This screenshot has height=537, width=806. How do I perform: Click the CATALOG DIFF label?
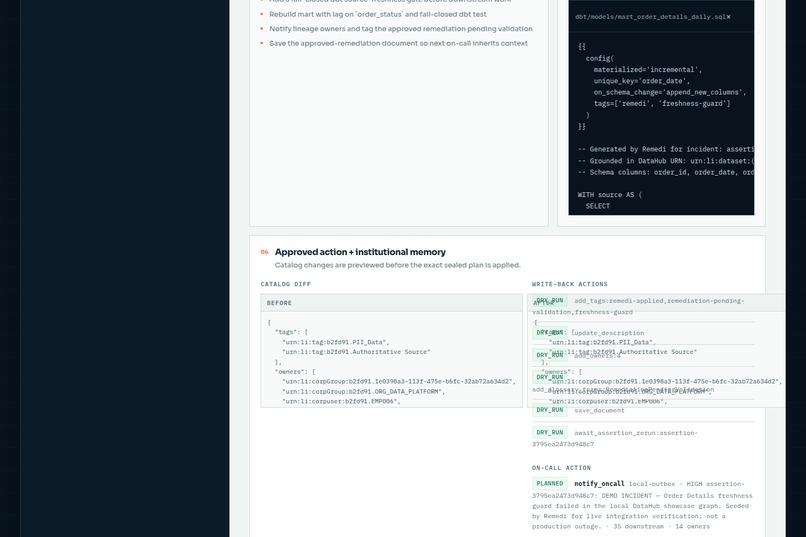tap(285, 284)
